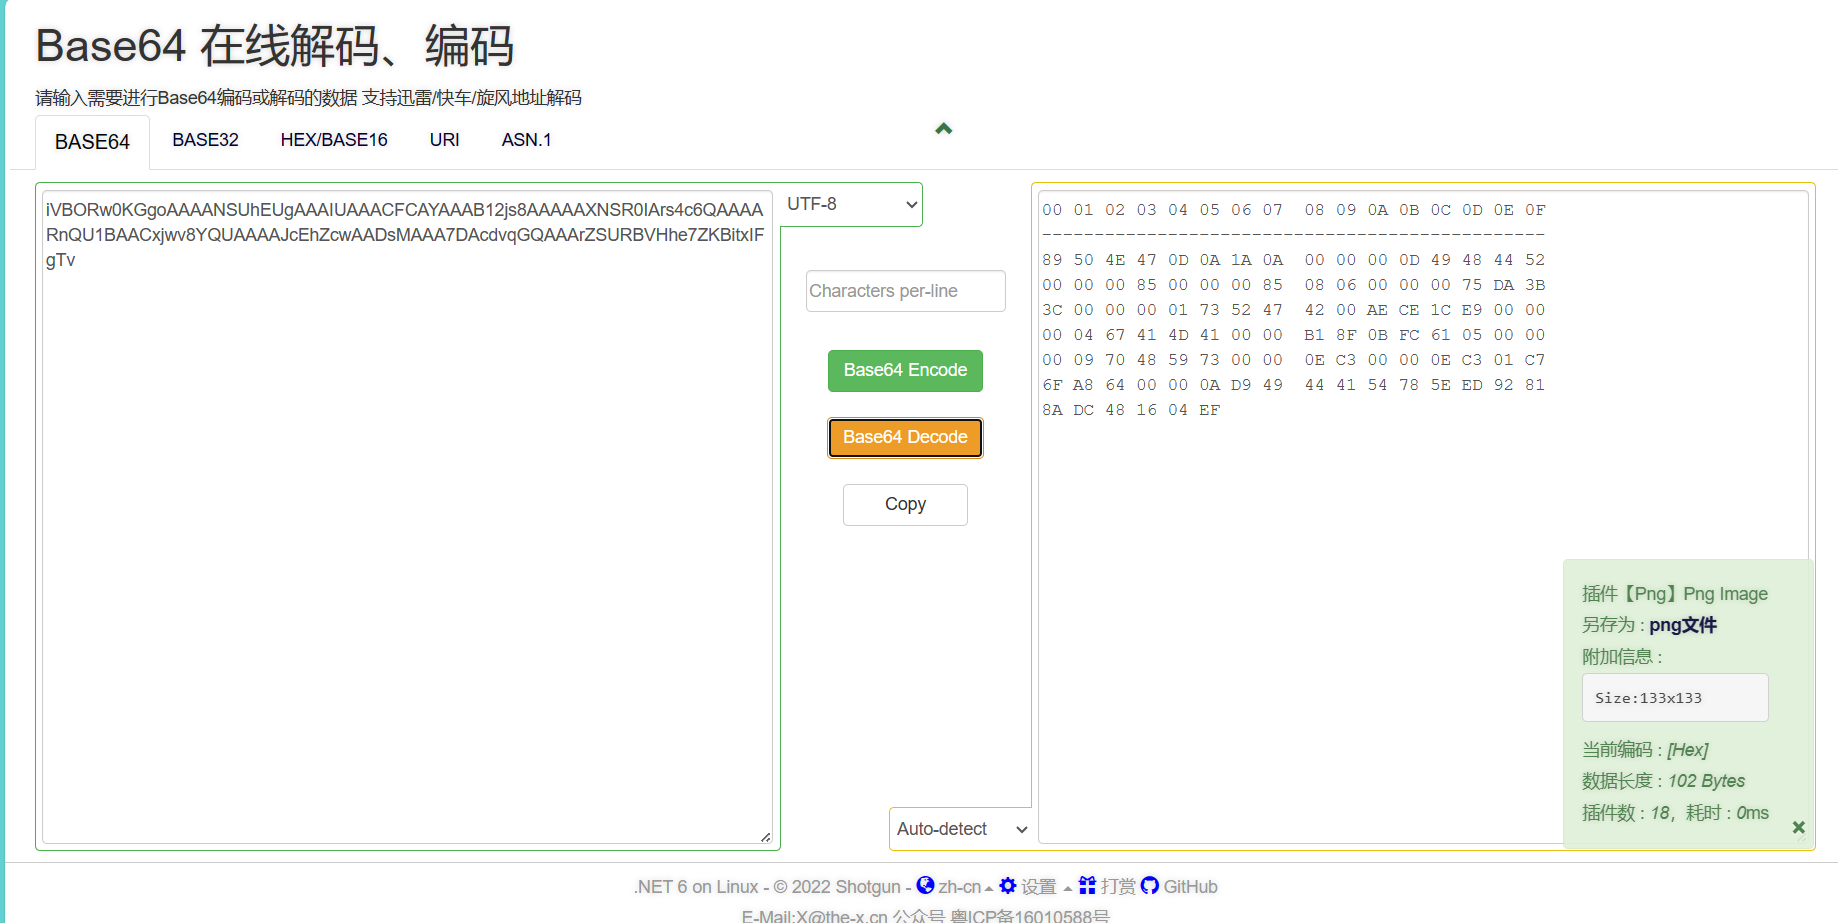
Task: Click the Base64 Decode button
Action: 905,437
